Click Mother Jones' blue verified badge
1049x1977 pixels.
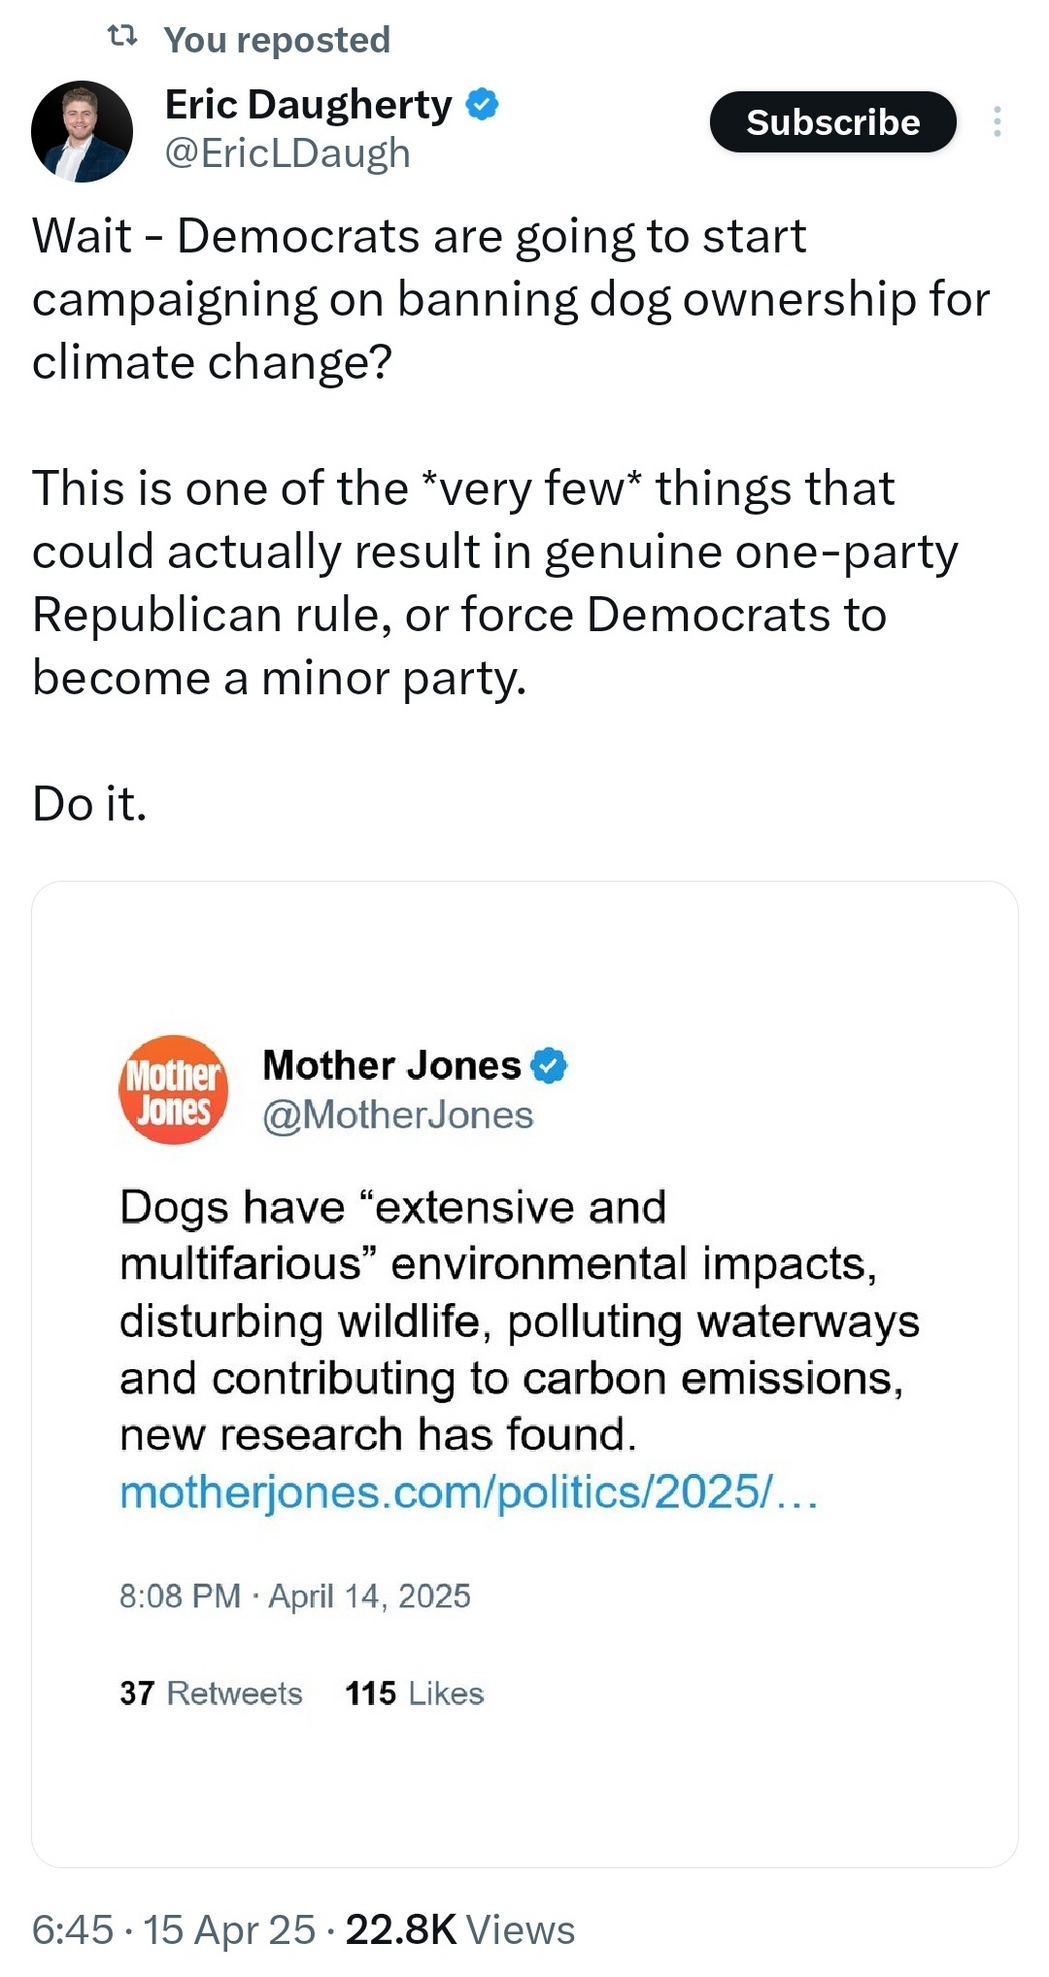pyautogui.click(x=548, y=1066)
